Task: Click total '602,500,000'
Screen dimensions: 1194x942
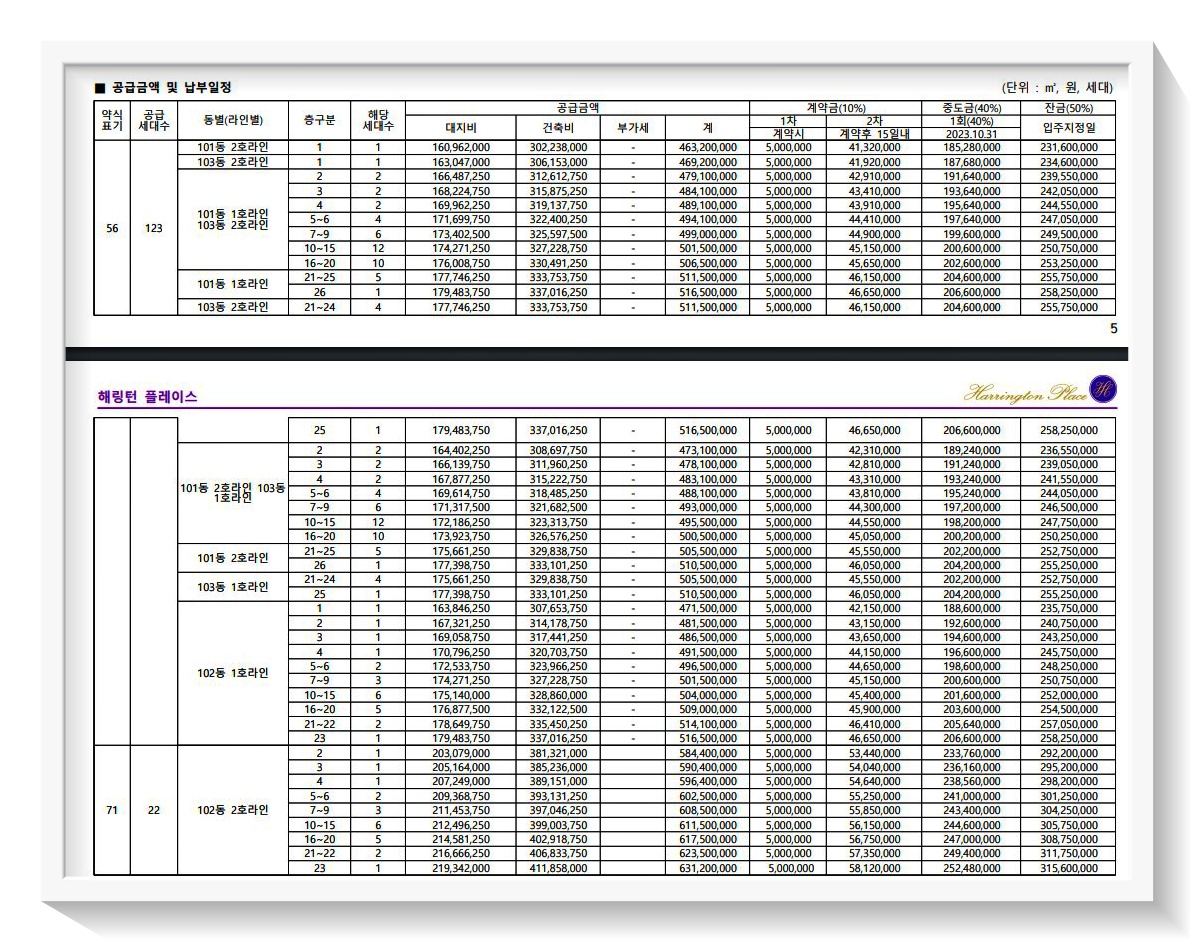Action: (x=707, y=797)
